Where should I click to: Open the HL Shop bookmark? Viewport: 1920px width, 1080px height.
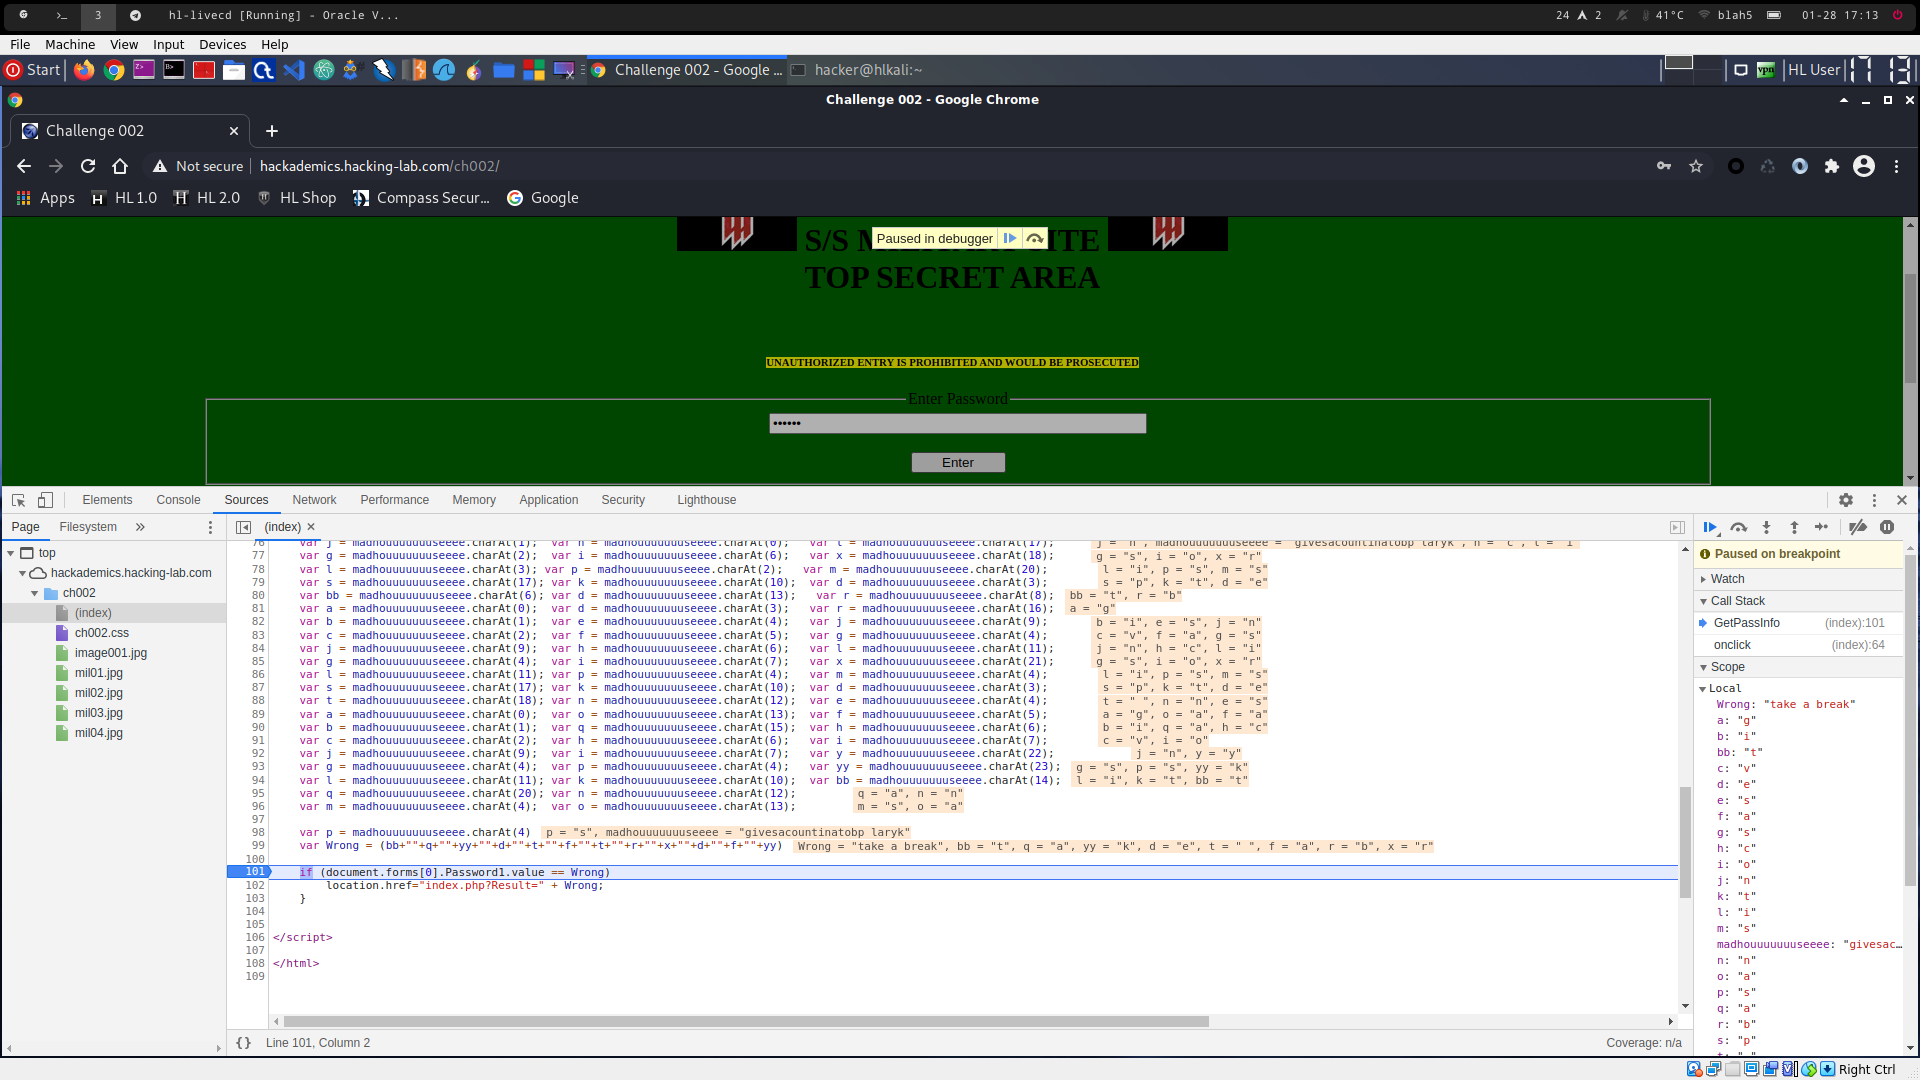[297, 198]
